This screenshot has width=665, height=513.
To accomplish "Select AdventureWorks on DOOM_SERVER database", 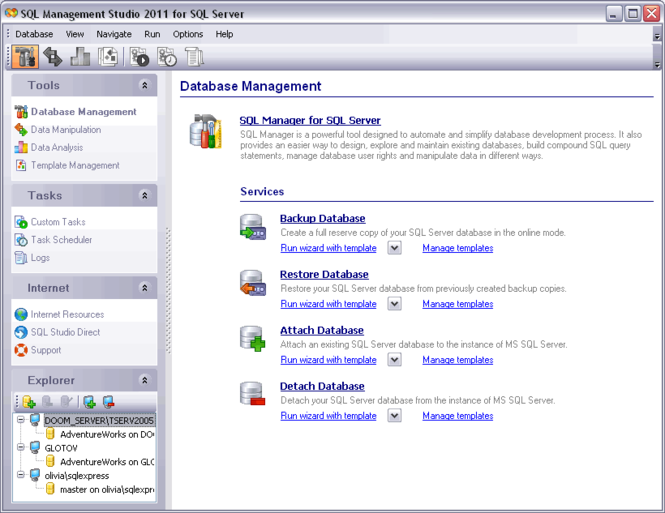I will 107,435.
